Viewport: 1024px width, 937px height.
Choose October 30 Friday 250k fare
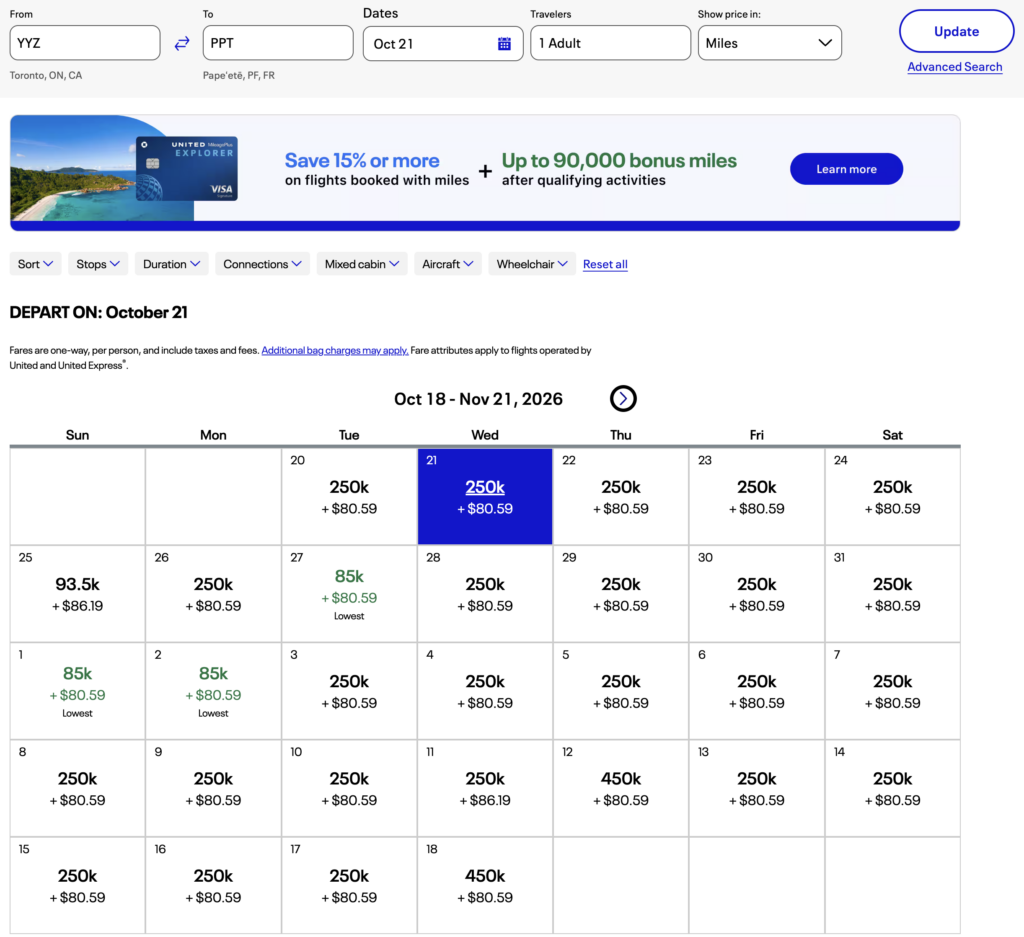click(x=757, y=594)
